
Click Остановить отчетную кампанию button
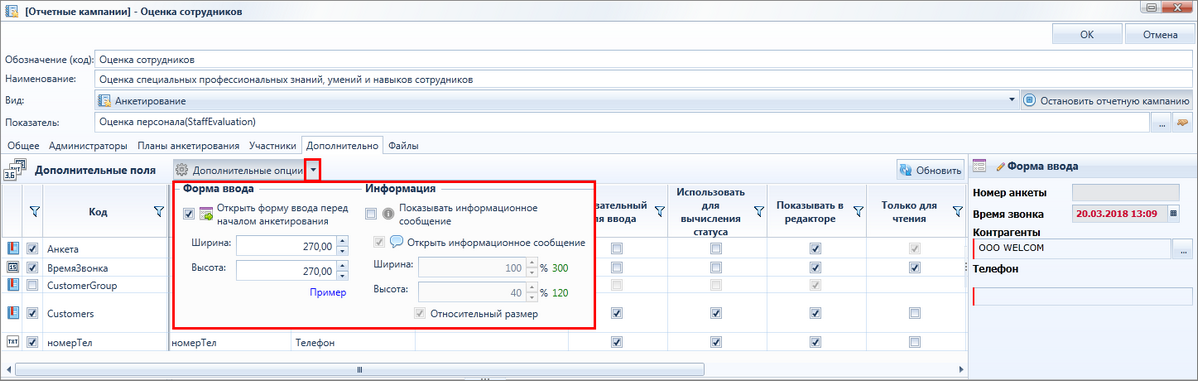(1107, 100)
